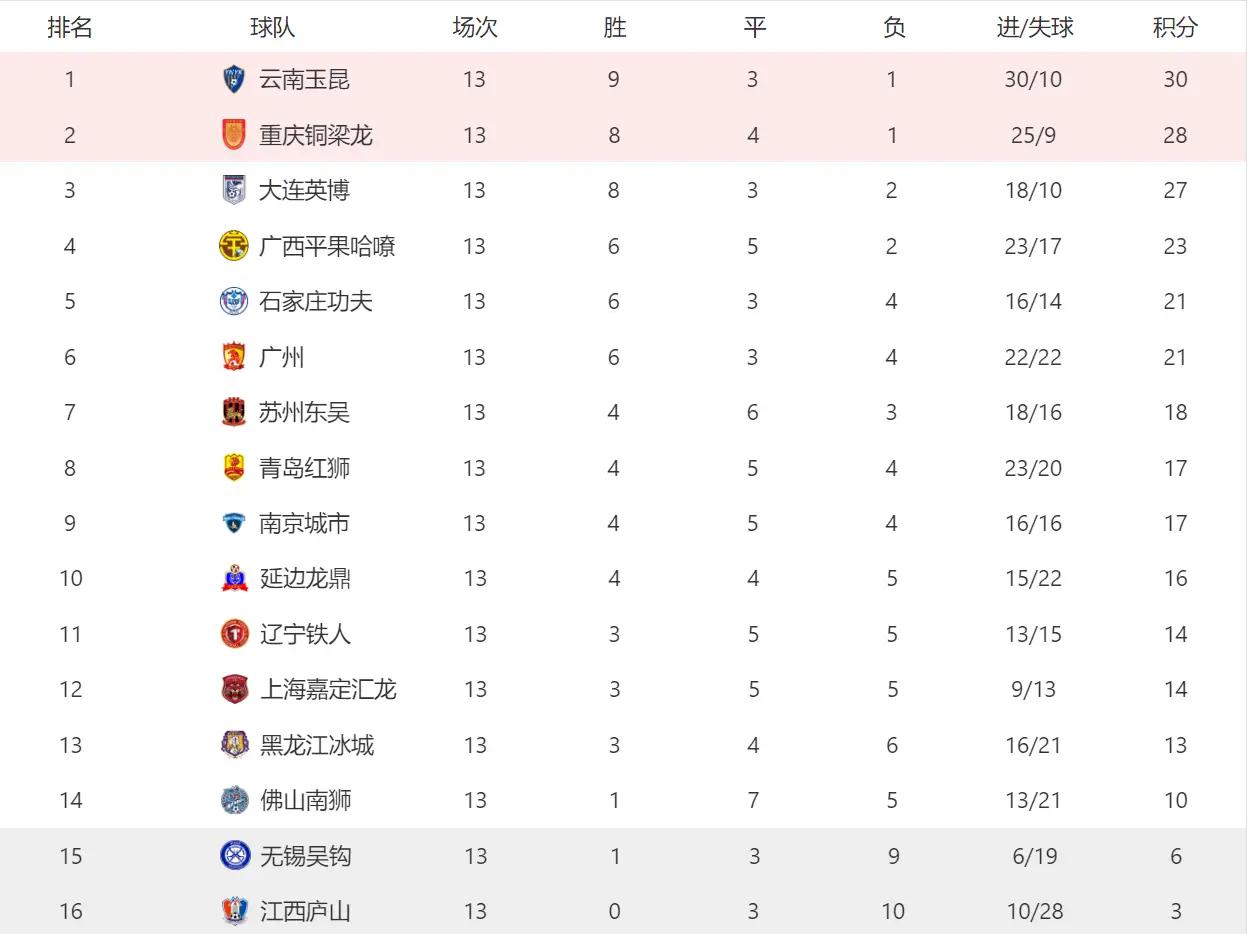Screen dimensions: 1249x934
Task: Select the 苏州东吴 team crest
Action: 234,412
